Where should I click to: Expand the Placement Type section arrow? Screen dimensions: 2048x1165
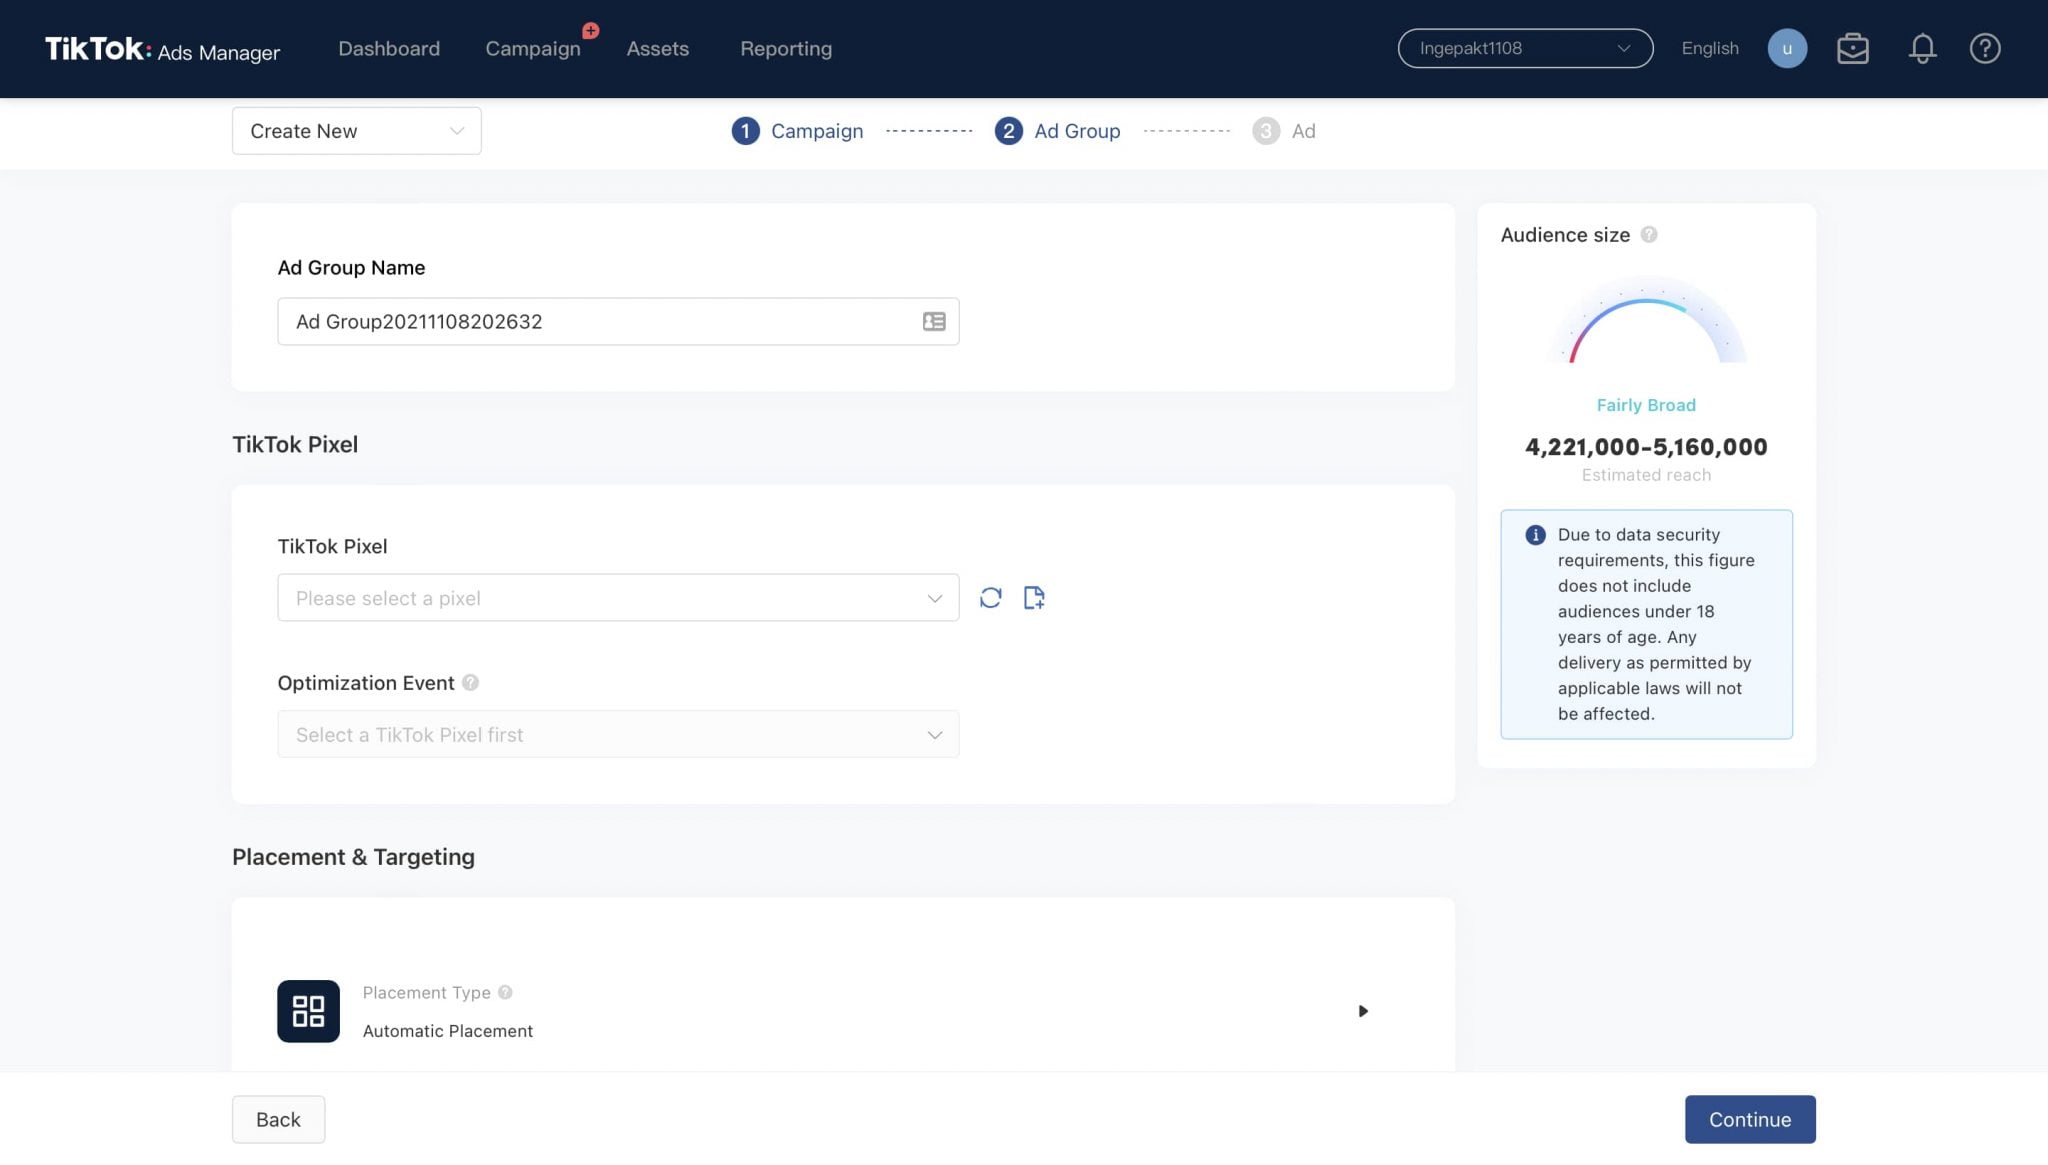click(x=1362, y=1011)
